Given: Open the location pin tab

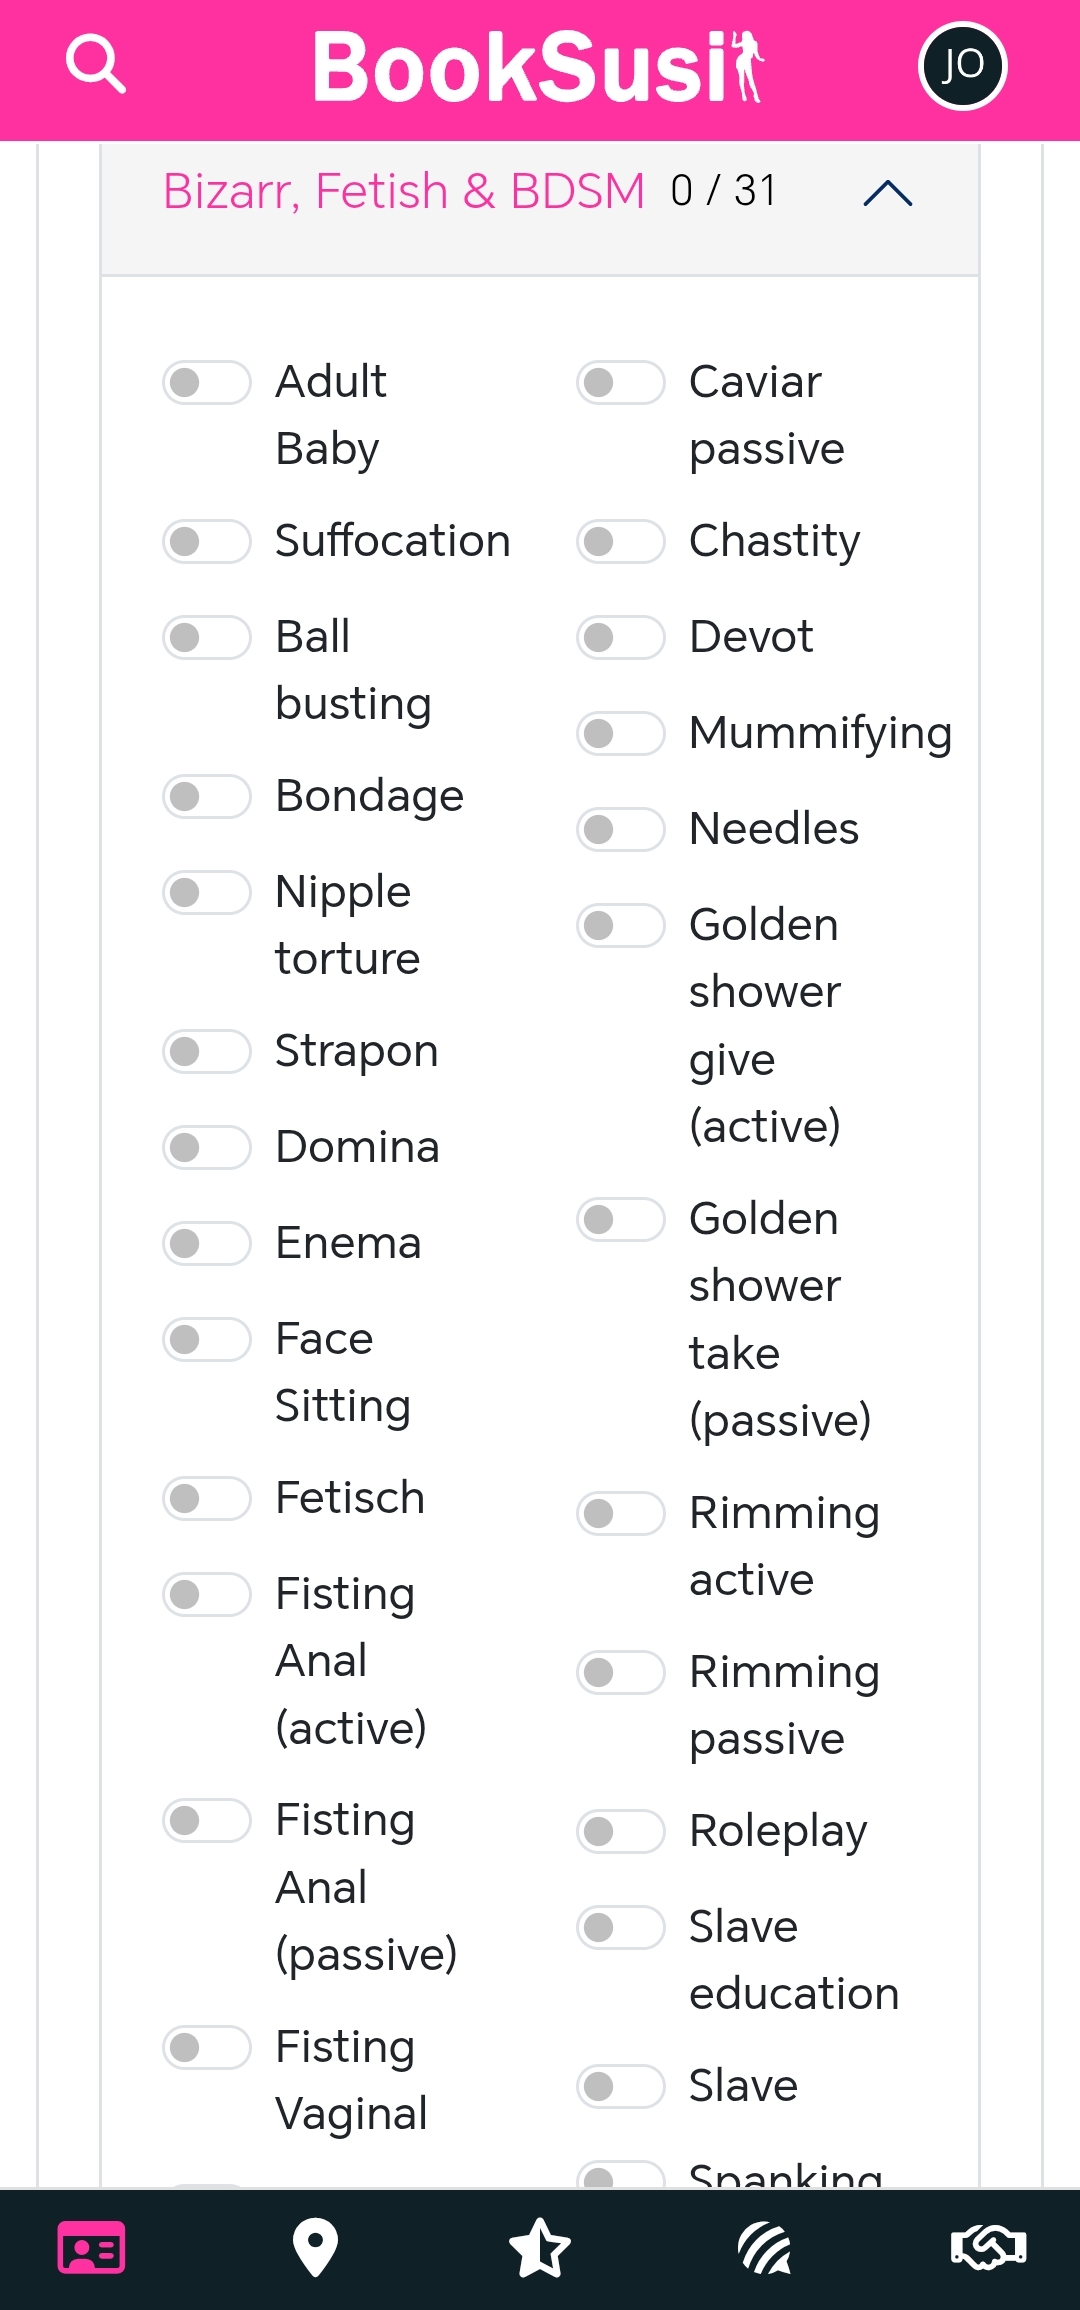Looking at the screenshot, I should point(315,2247).
